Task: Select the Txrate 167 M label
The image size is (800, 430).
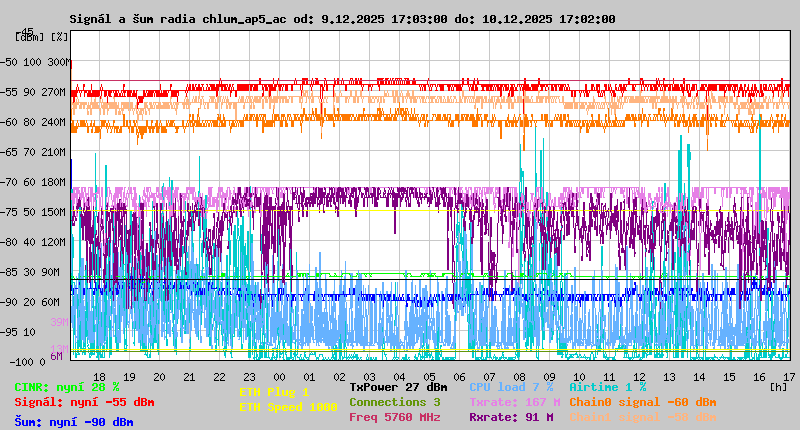Action: pyautogui.click(x=514, y=402)
